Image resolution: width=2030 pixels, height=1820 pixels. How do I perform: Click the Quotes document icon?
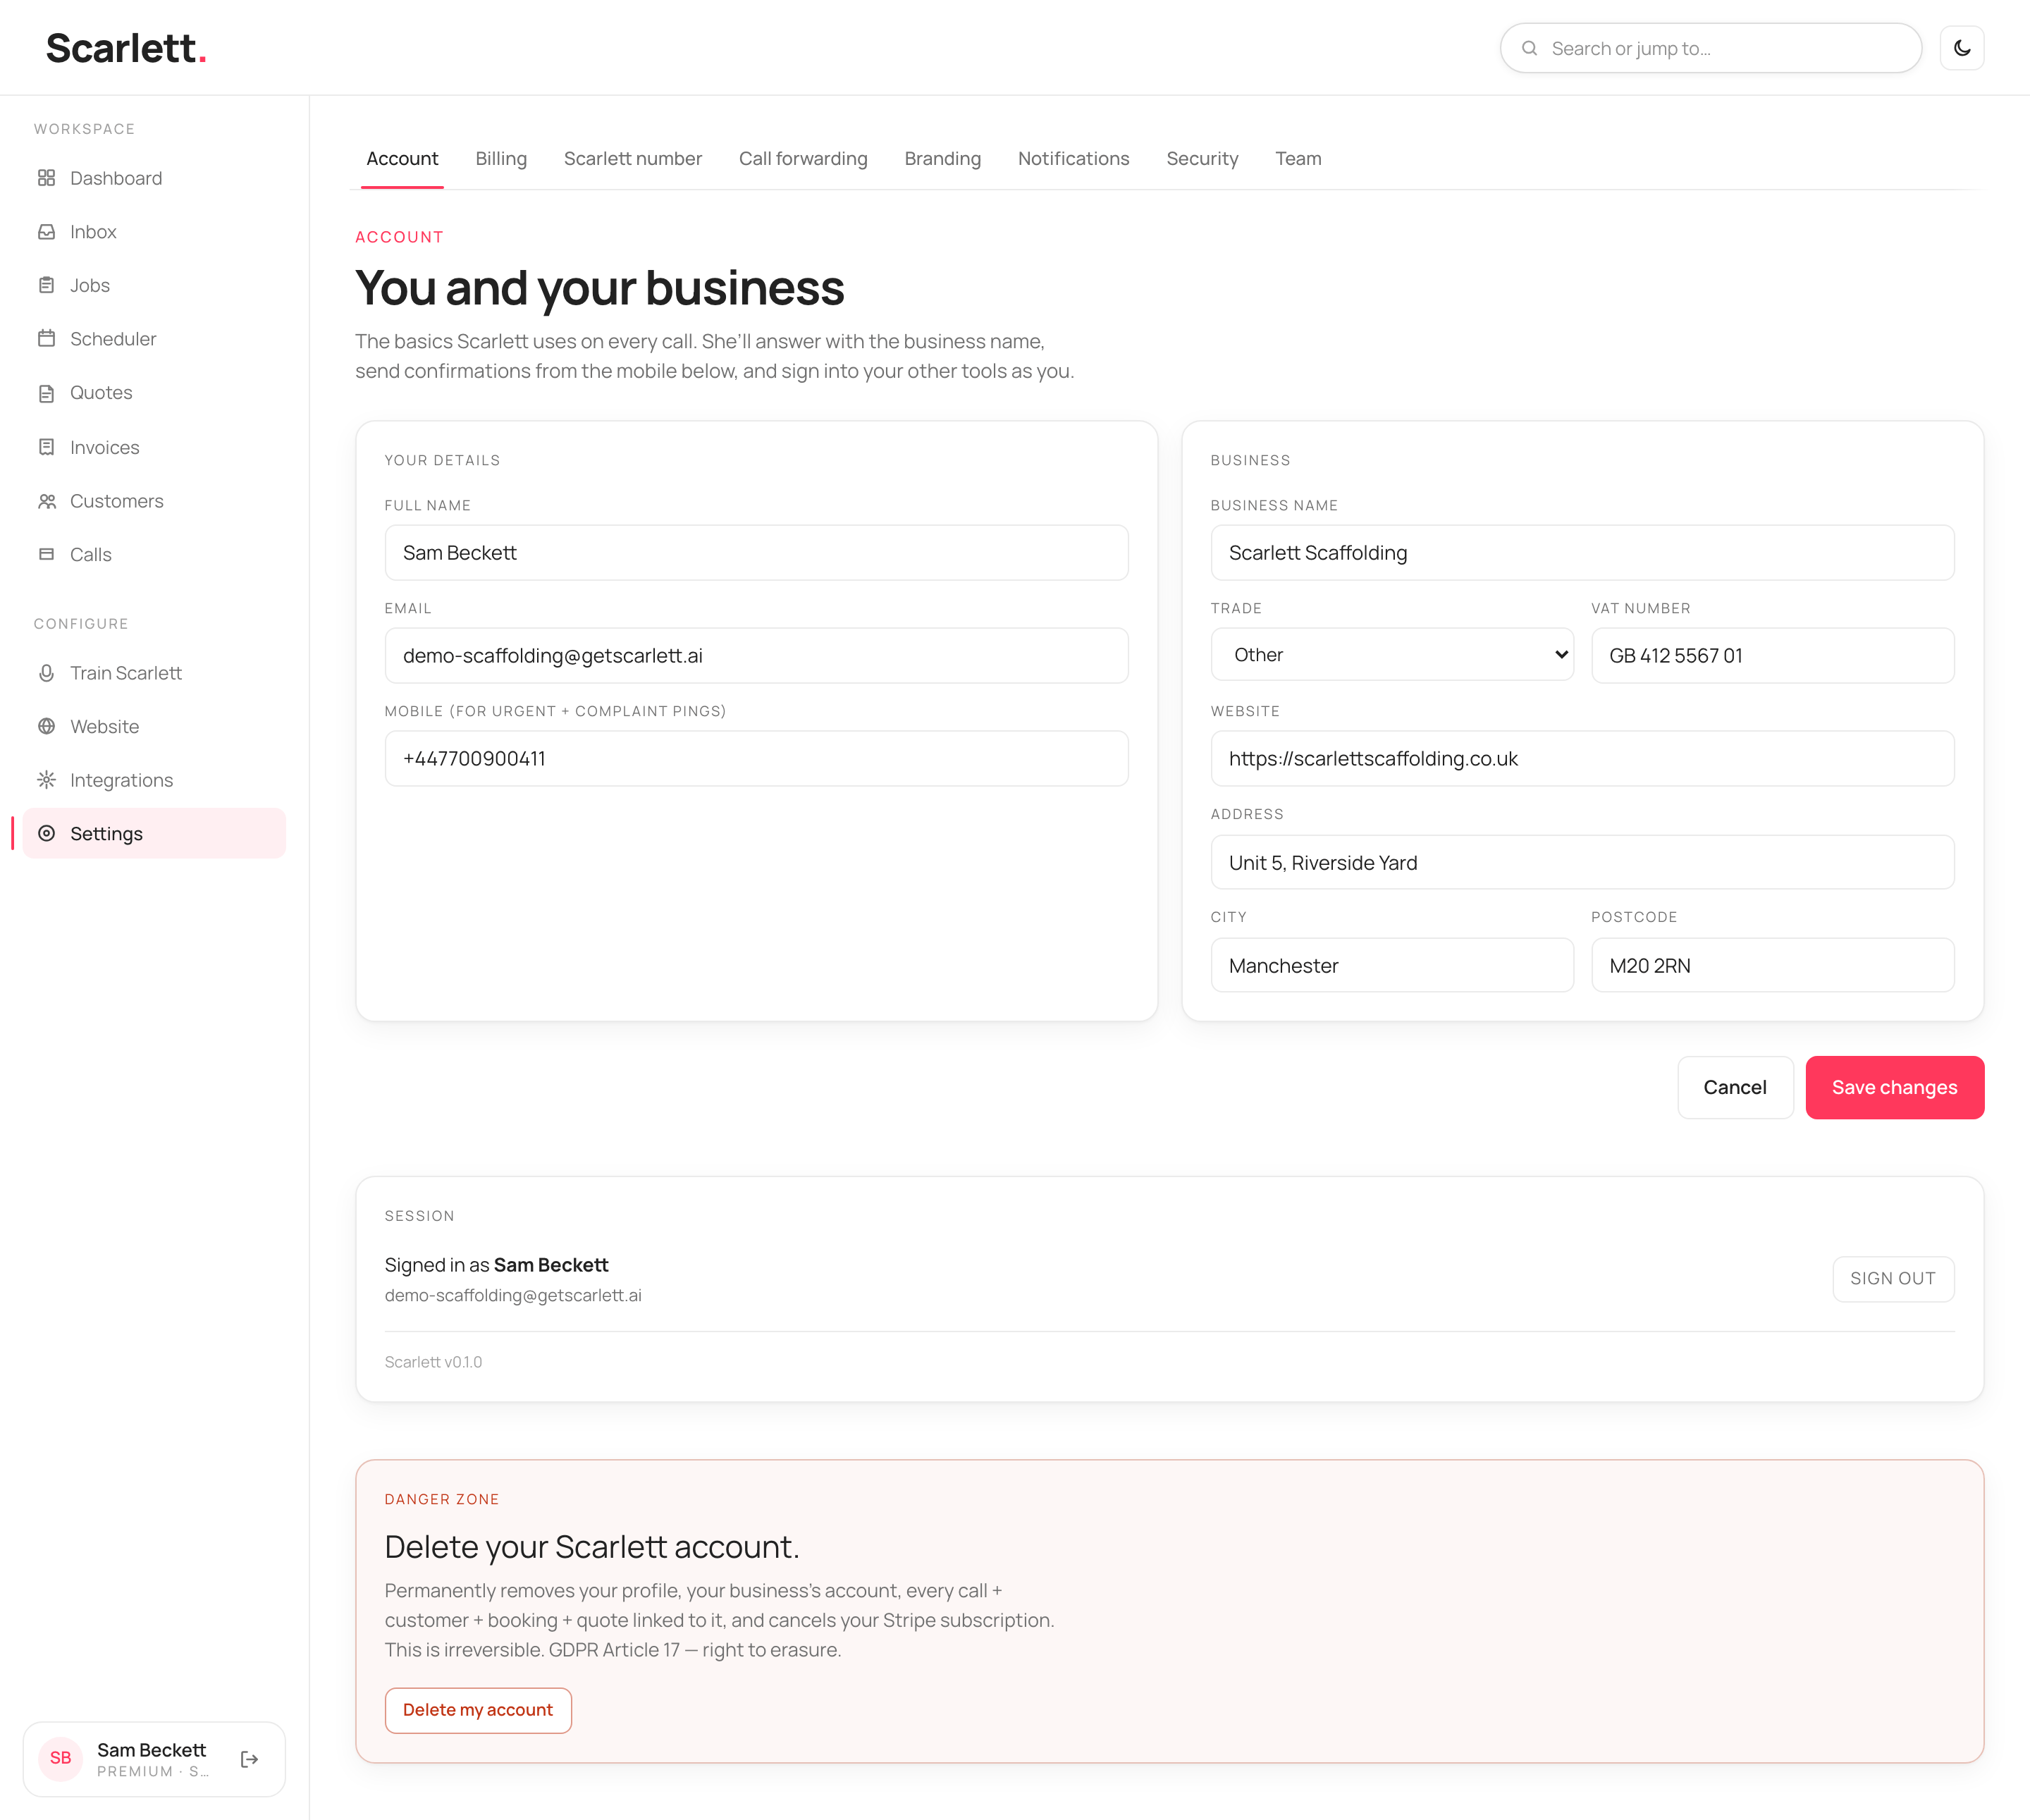pyautogui.click(x=46, y=393)
